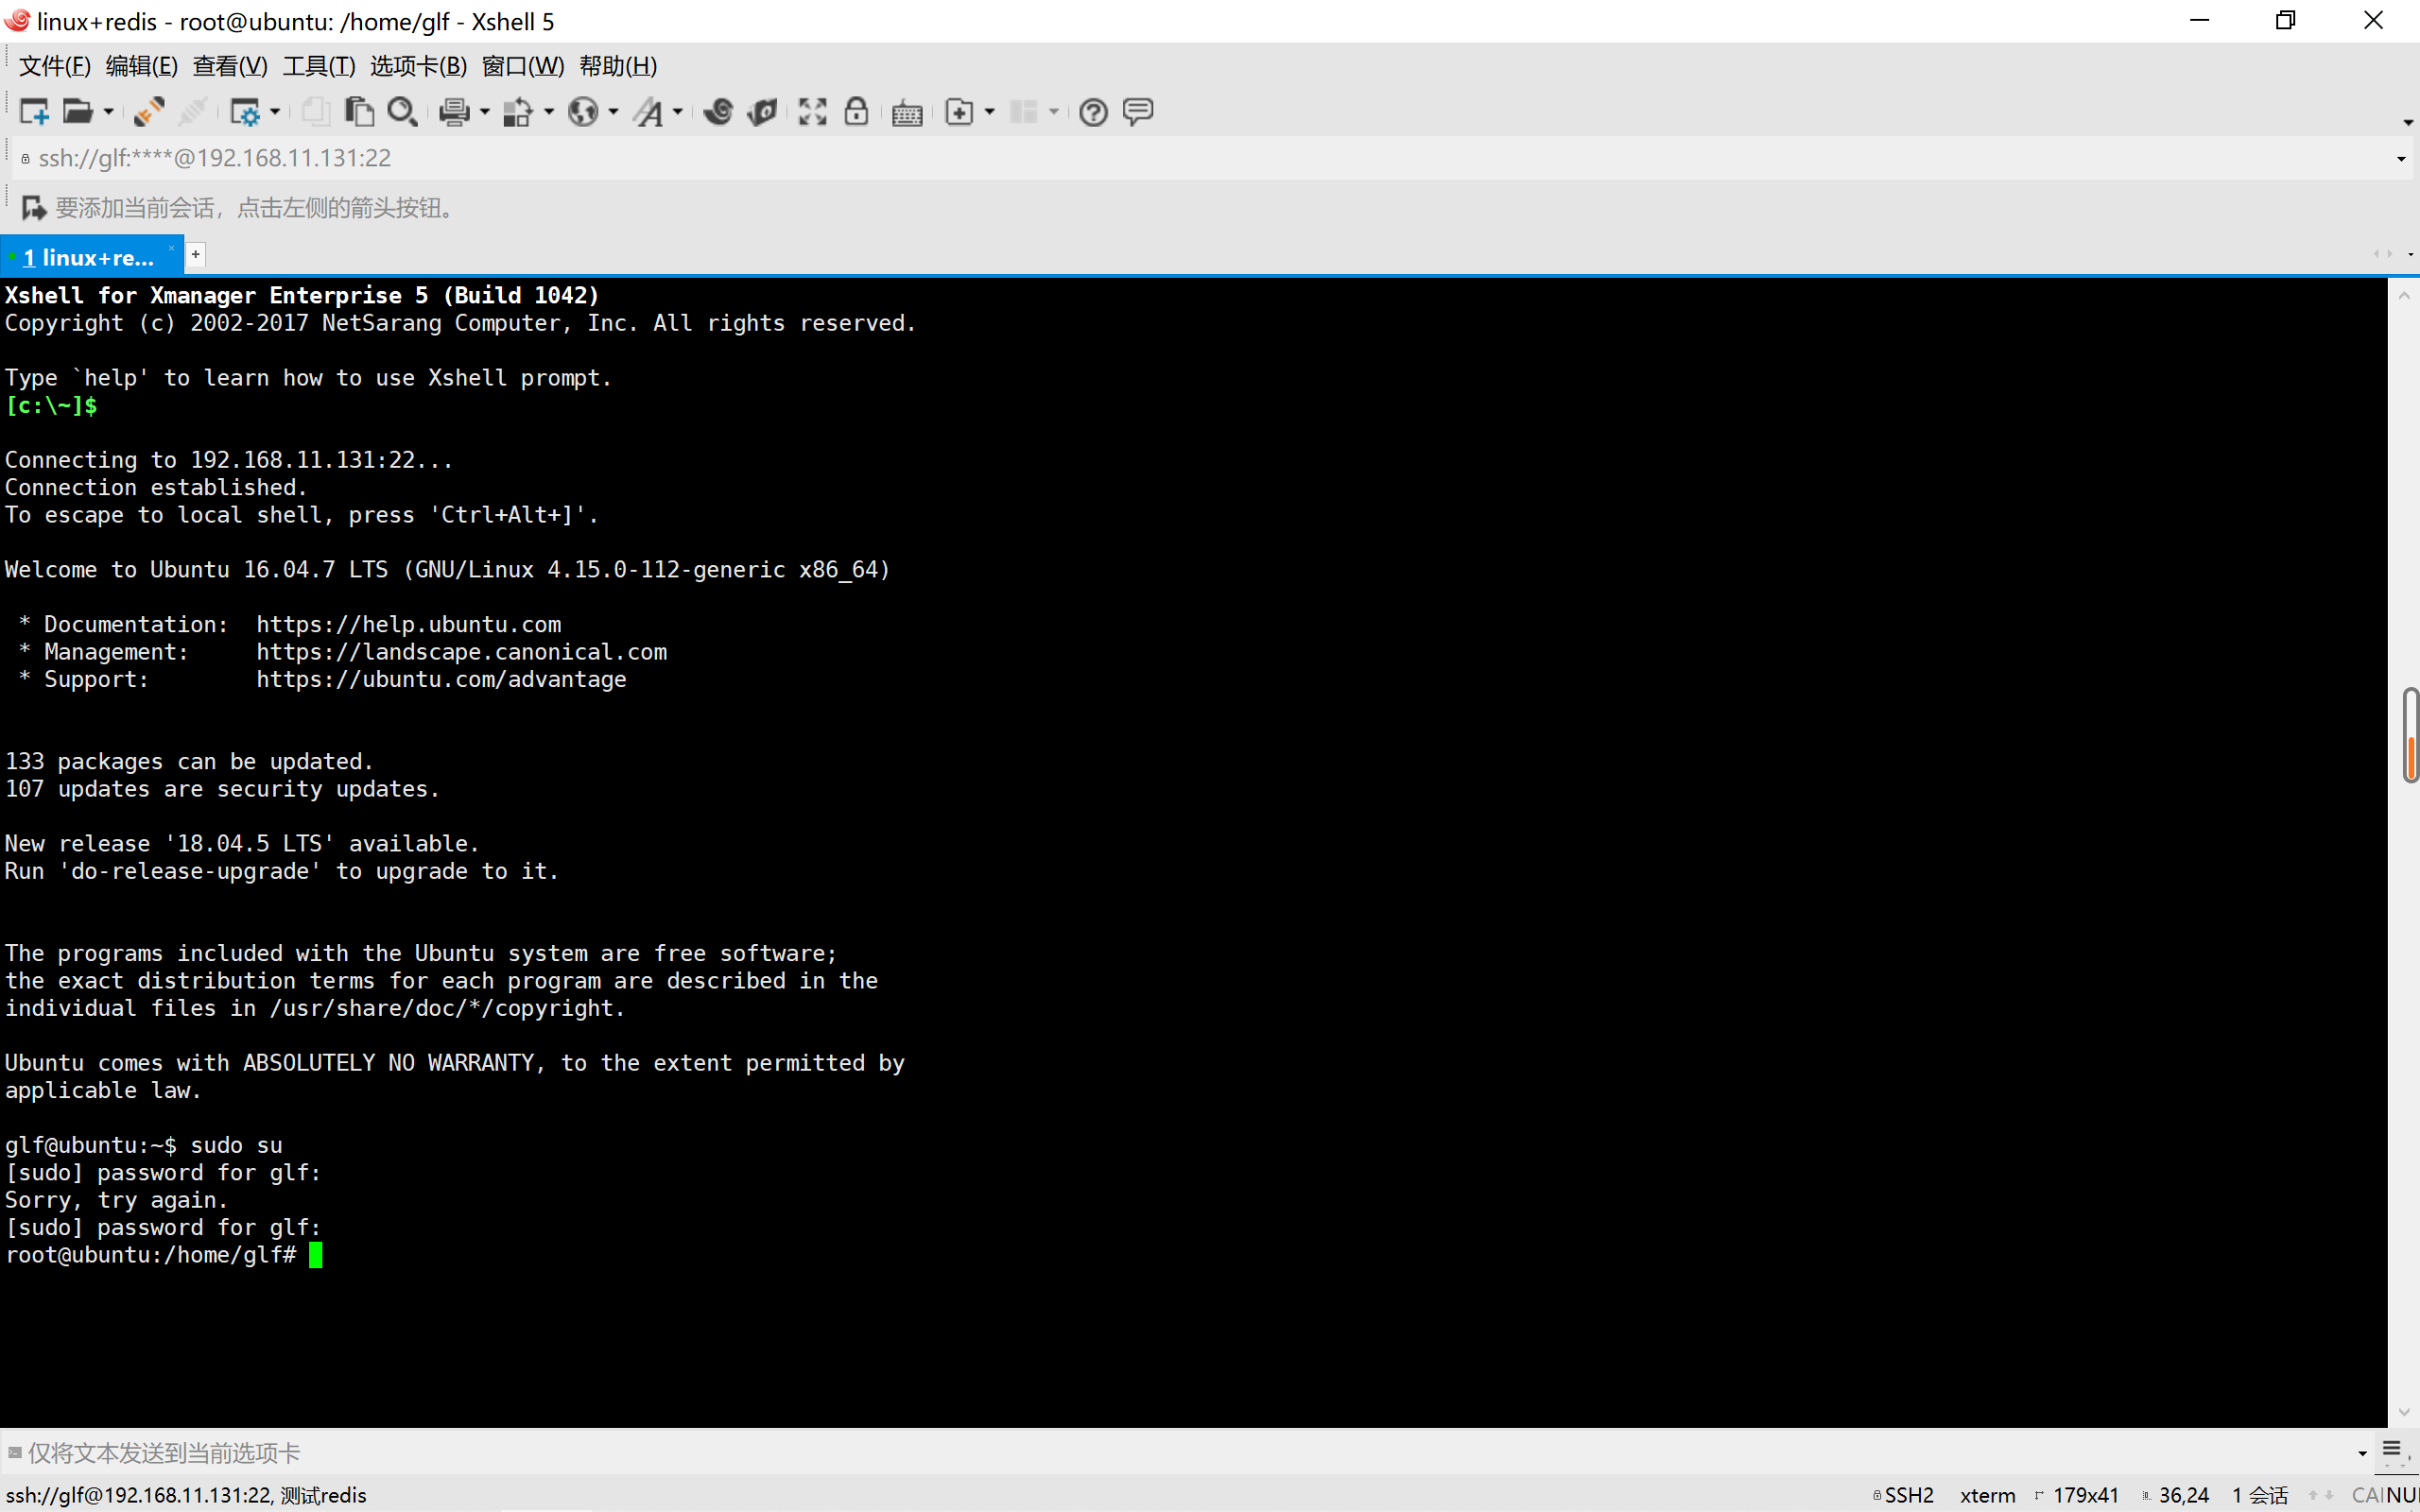Click the new tab plus button

pyautogui.click(x=195, y=255)
